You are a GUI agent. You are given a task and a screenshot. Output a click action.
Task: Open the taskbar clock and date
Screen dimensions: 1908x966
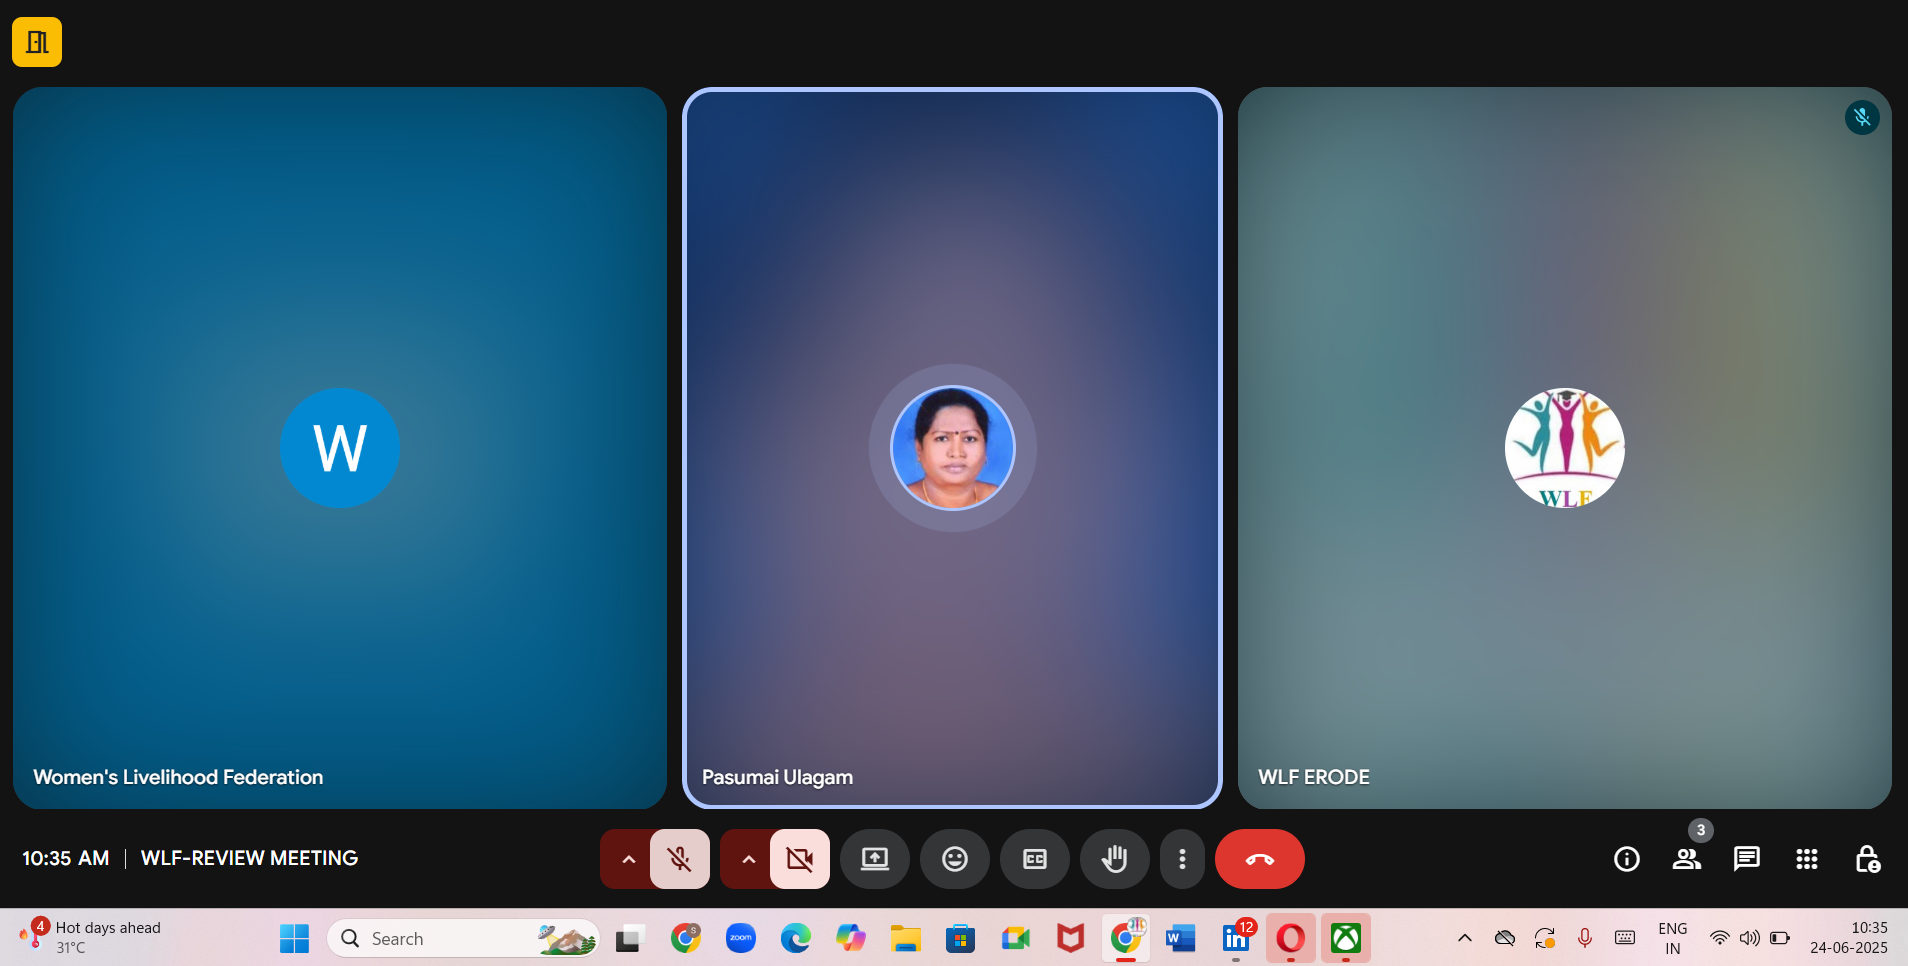1849,938
